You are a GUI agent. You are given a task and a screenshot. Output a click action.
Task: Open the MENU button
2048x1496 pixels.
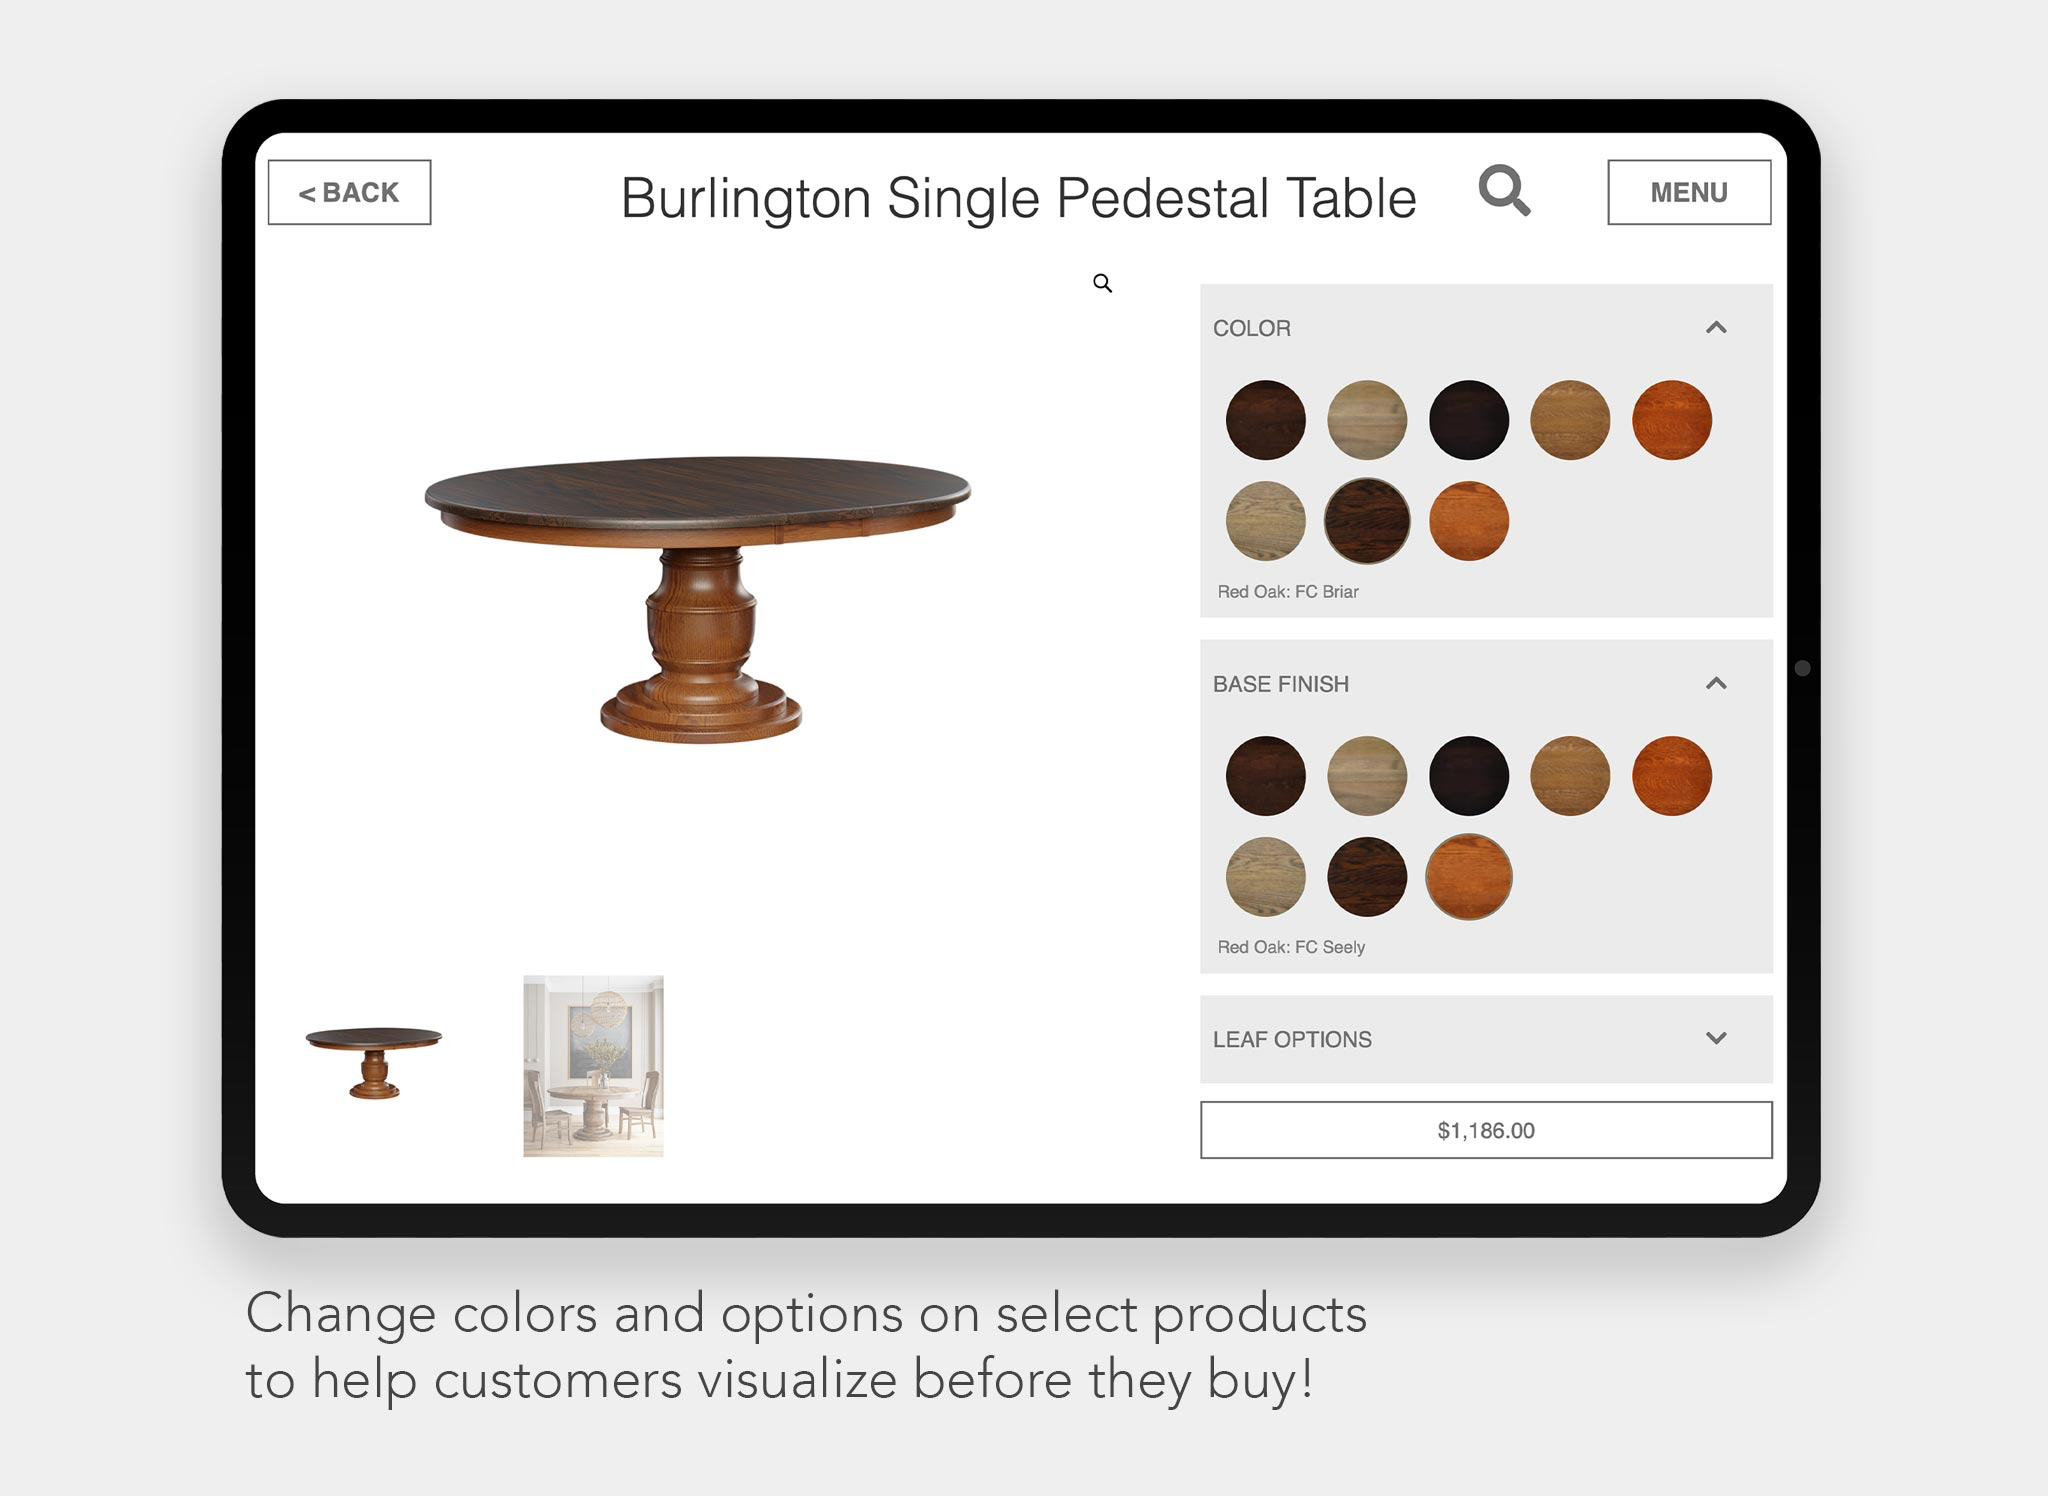click(x=1689, y=192)
